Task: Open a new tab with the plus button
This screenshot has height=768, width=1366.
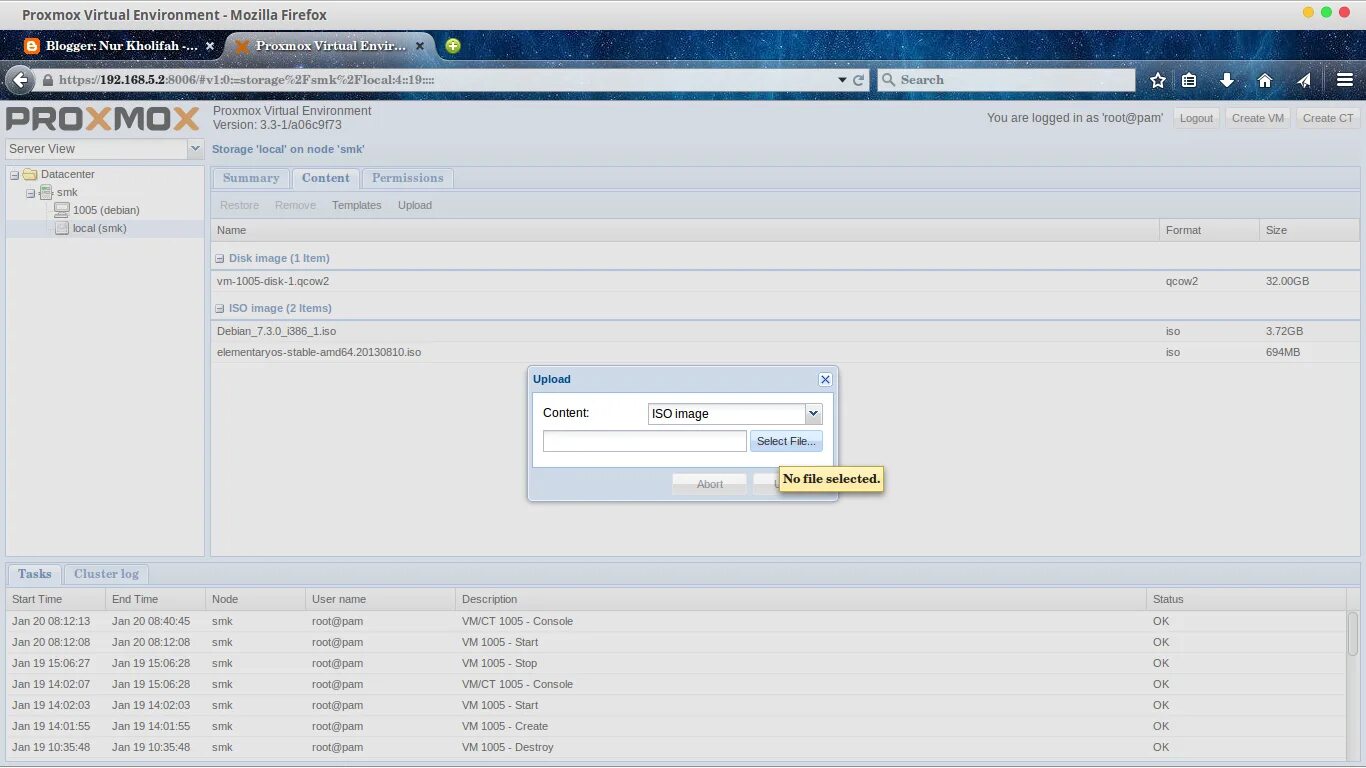Action: click(453, 45)
